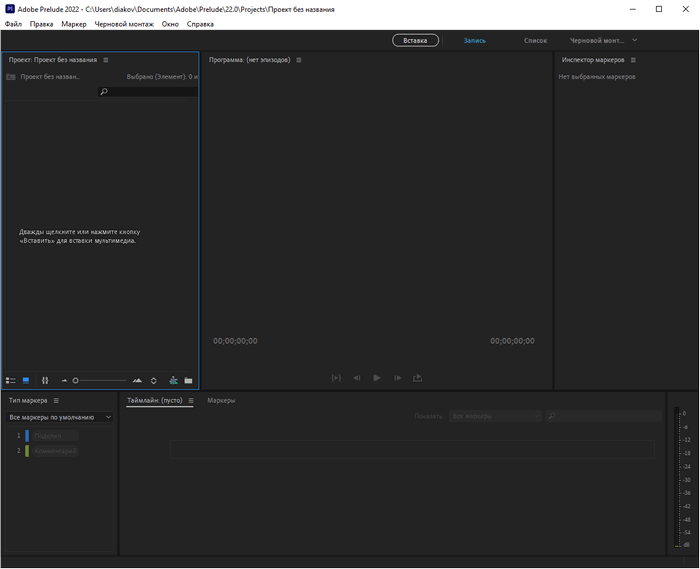Switch Project panel to list view
The image size is (700, 569).
click(x=11, y=380)
